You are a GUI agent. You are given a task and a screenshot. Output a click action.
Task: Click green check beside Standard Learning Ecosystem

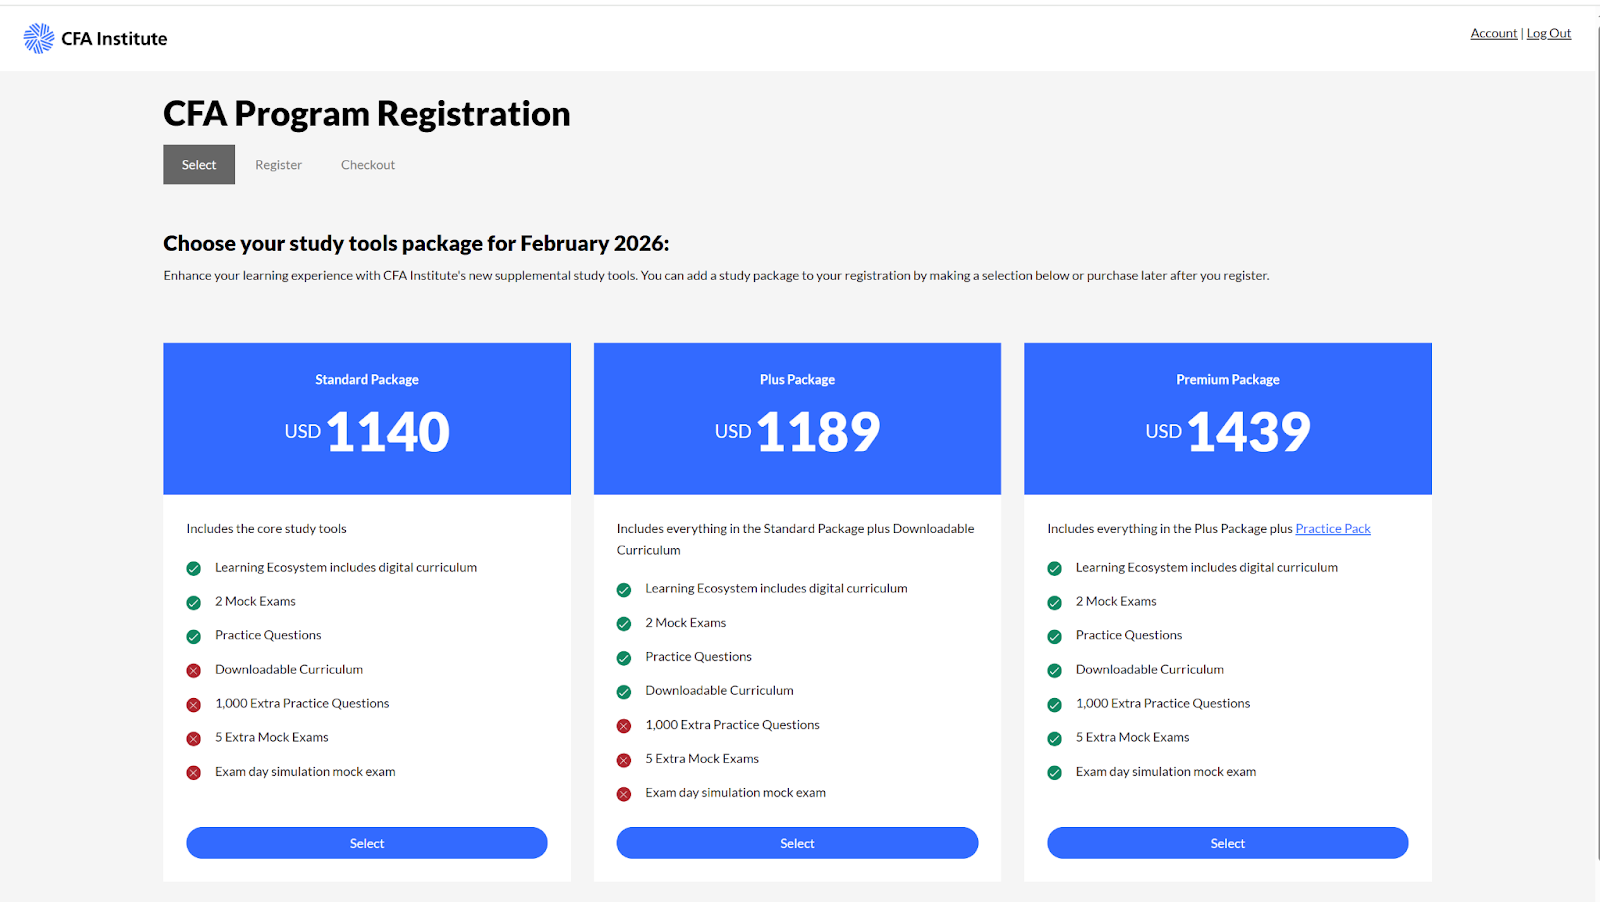[x=194, y=569]
